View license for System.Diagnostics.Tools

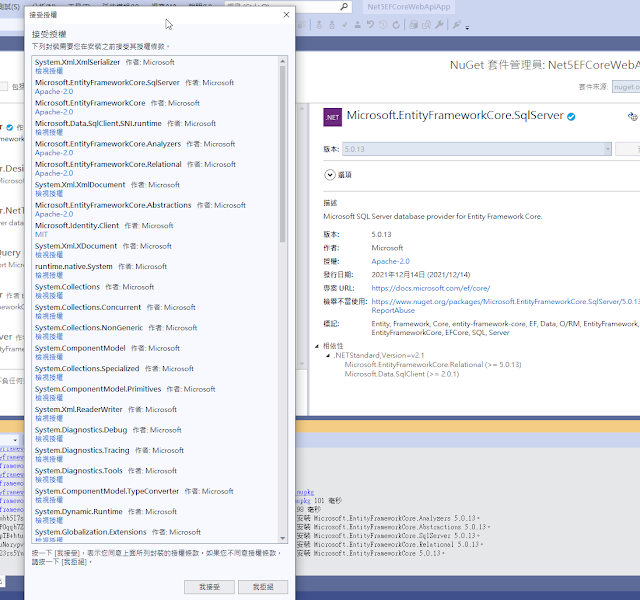[x=49, y=479]
